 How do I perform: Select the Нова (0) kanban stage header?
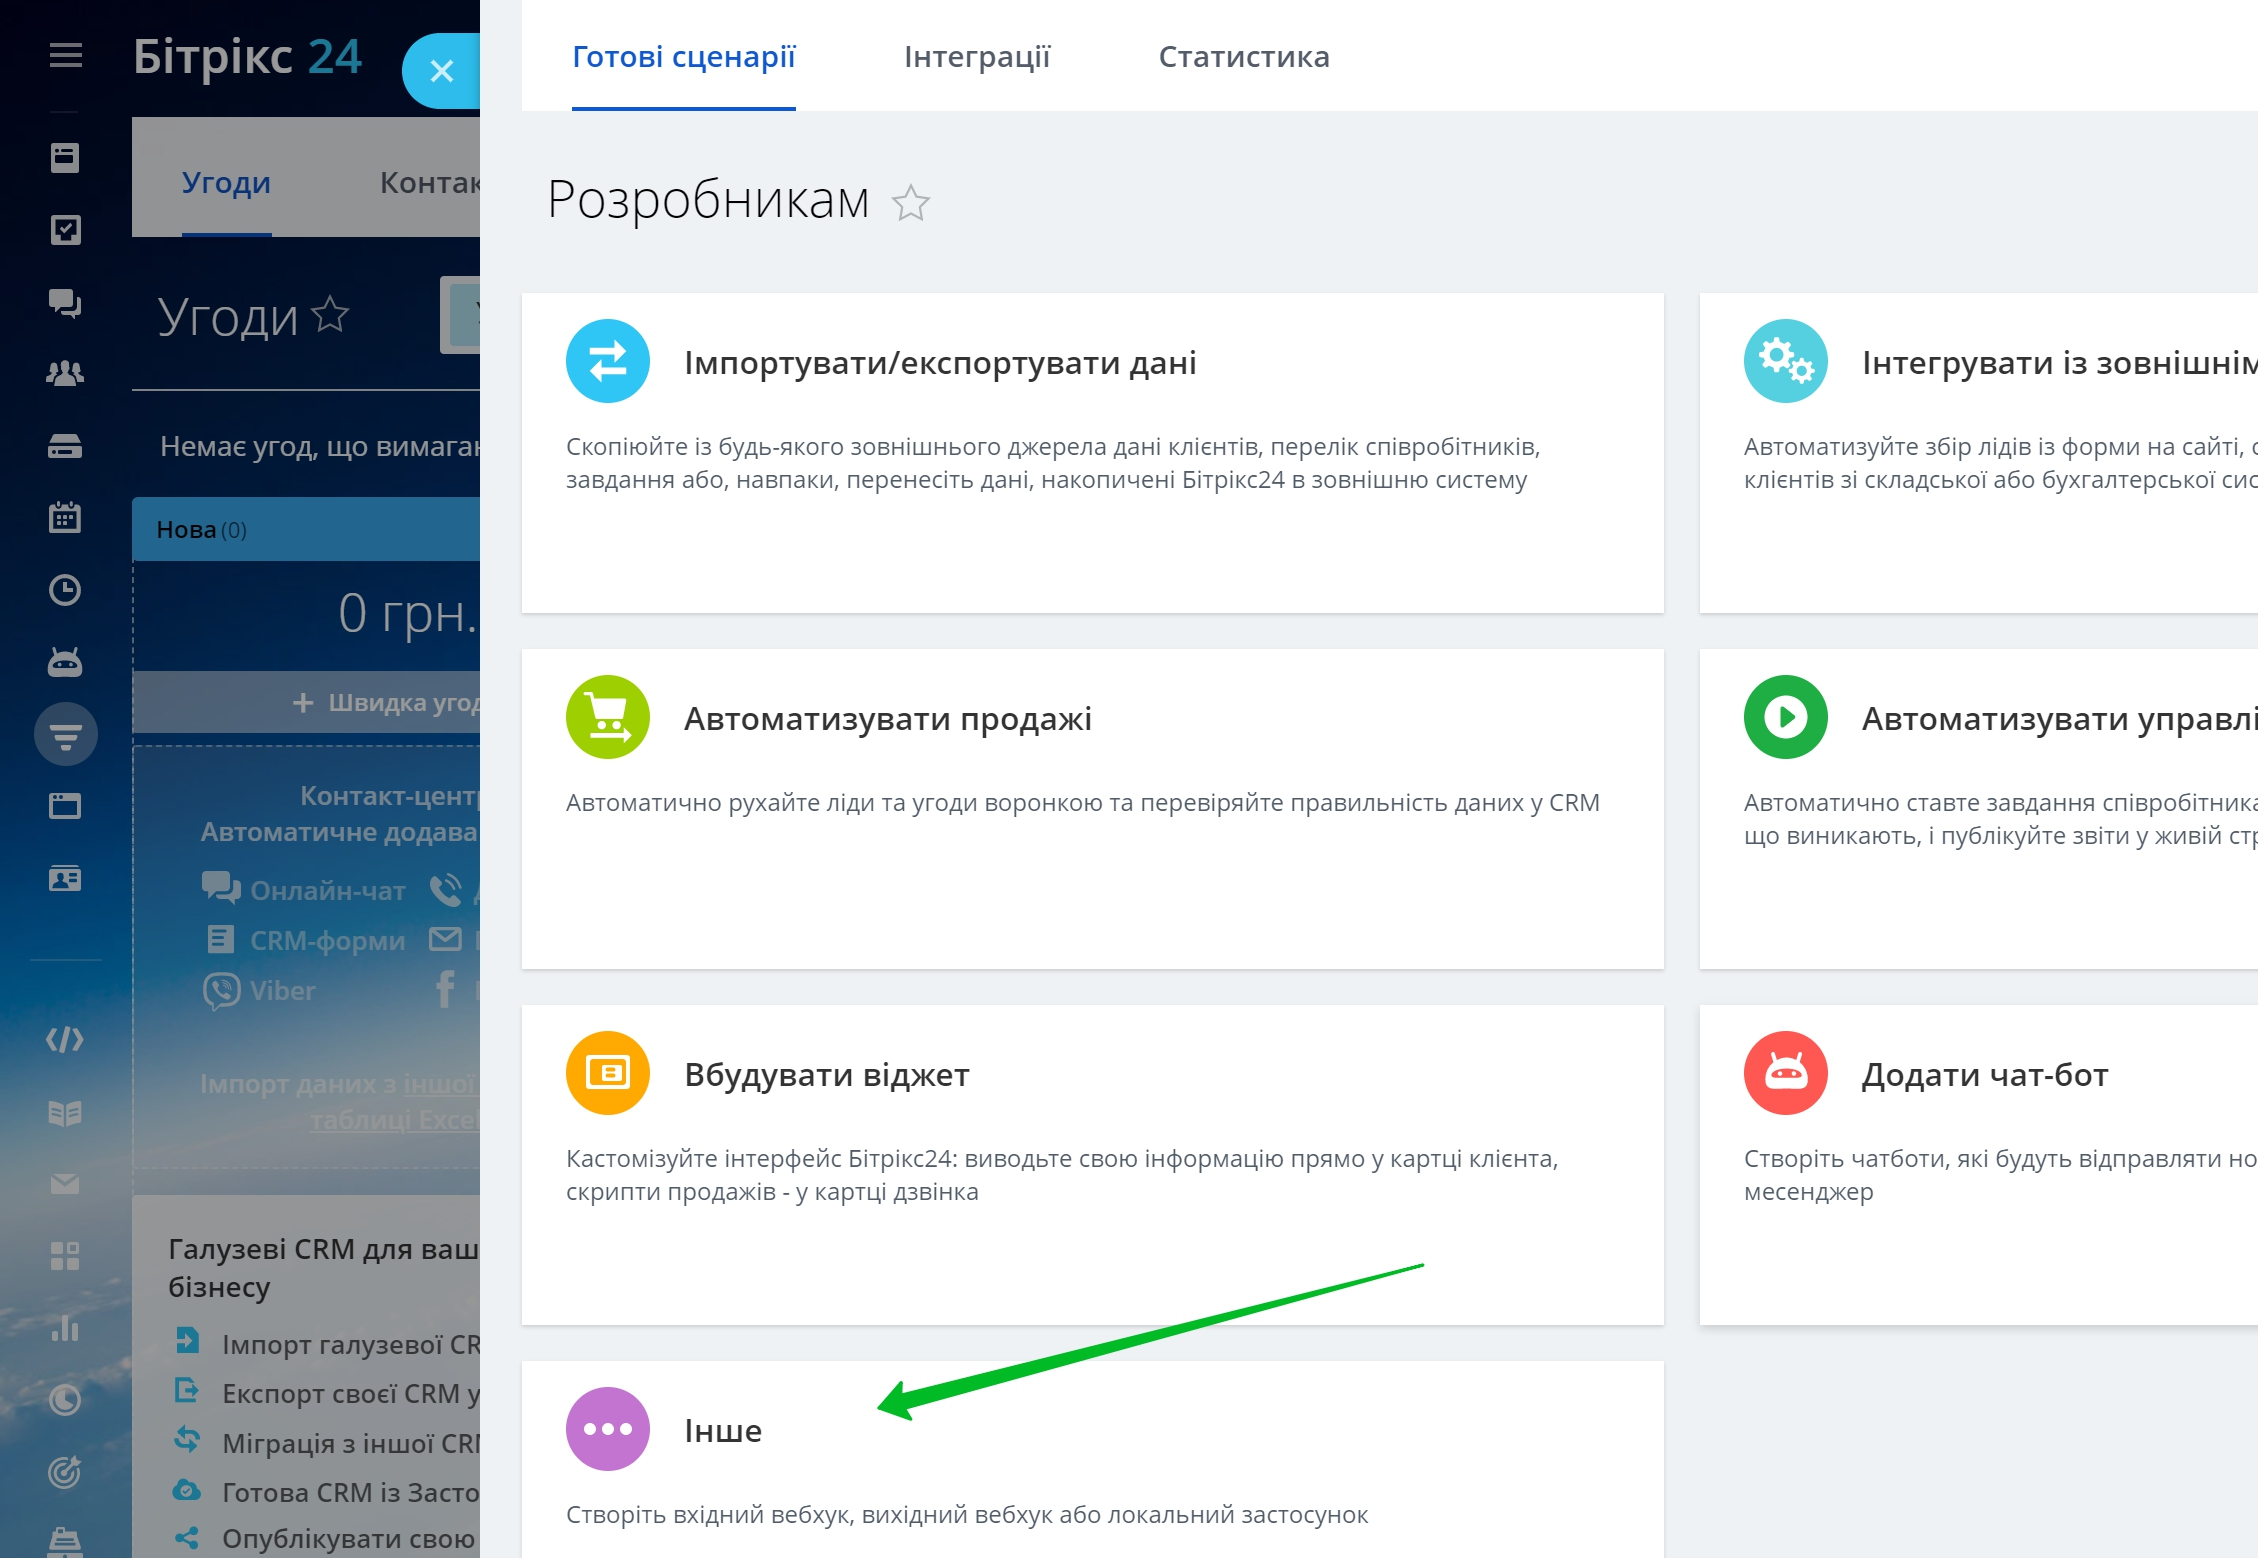(x=306, y=529)
